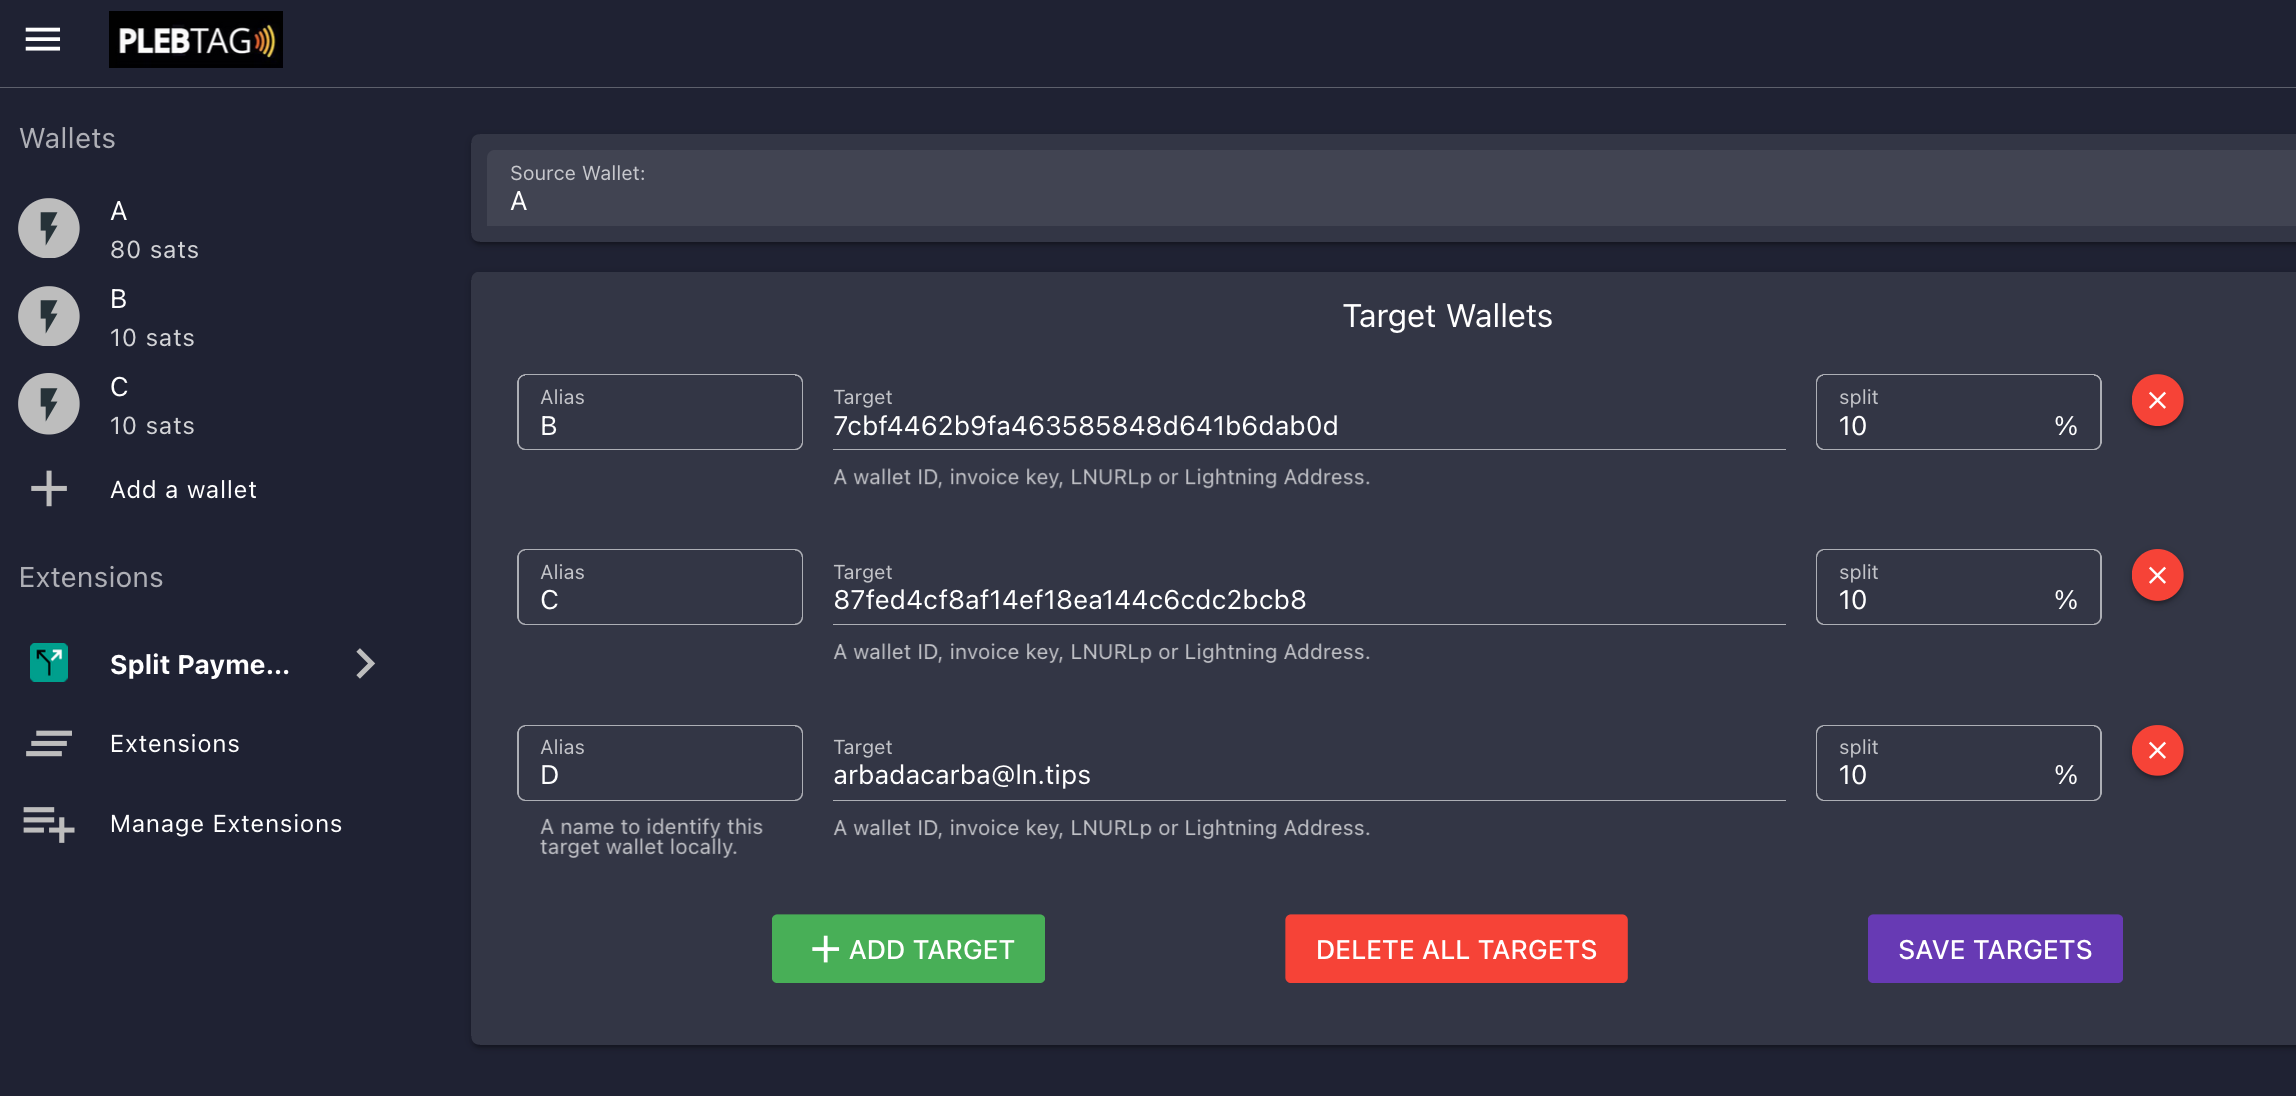Click the Add Target button
Viewport: 2296px width, 1096px height.
click(x=908, y=949)
